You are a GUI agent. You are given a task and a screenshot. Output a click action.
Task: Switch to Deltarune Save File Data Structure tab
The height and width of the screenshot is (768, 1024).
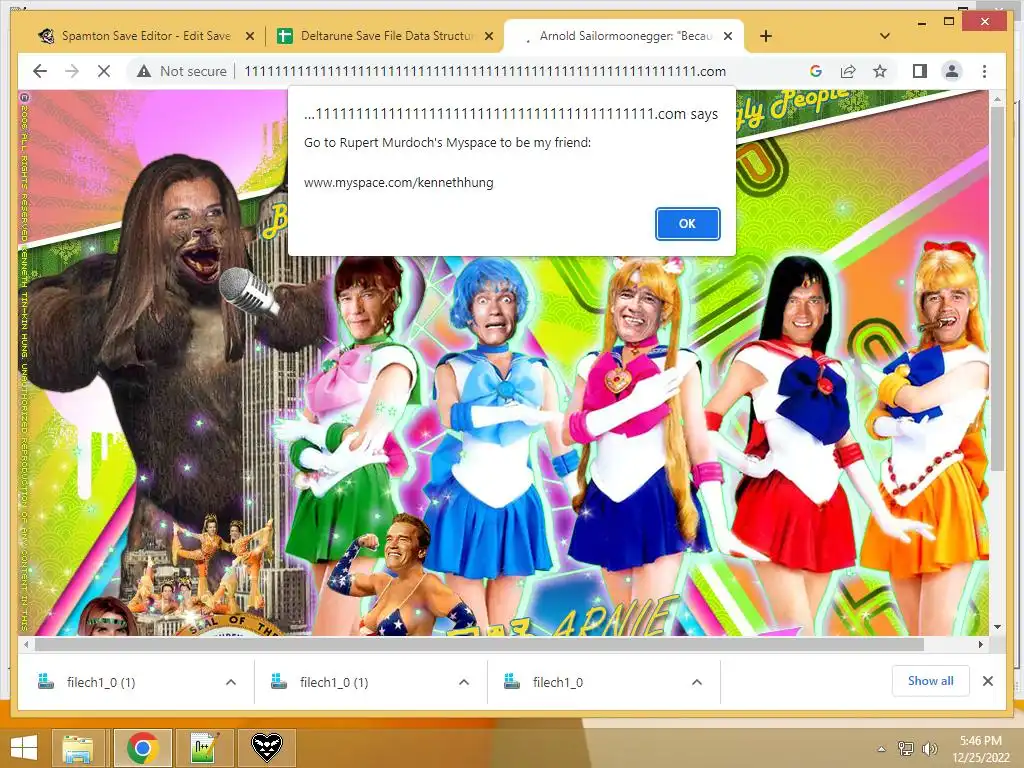pyautogui.click(x=385, y=36)
